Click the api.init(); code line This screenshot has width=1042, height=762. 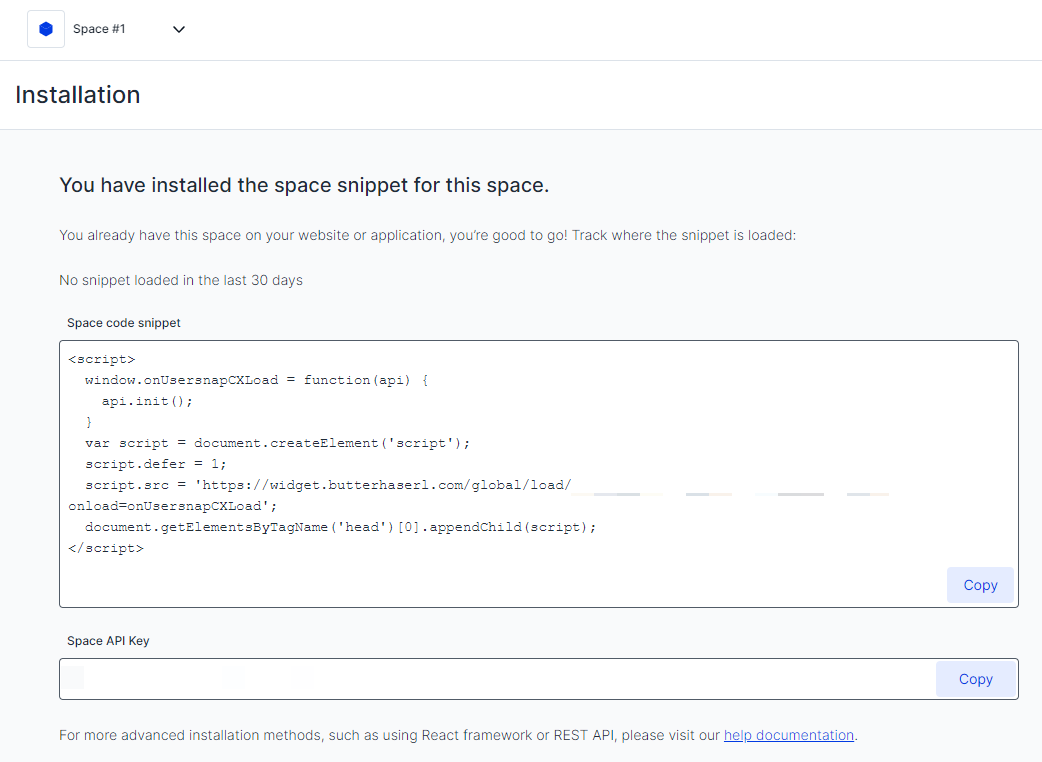(x=147, y=401)
